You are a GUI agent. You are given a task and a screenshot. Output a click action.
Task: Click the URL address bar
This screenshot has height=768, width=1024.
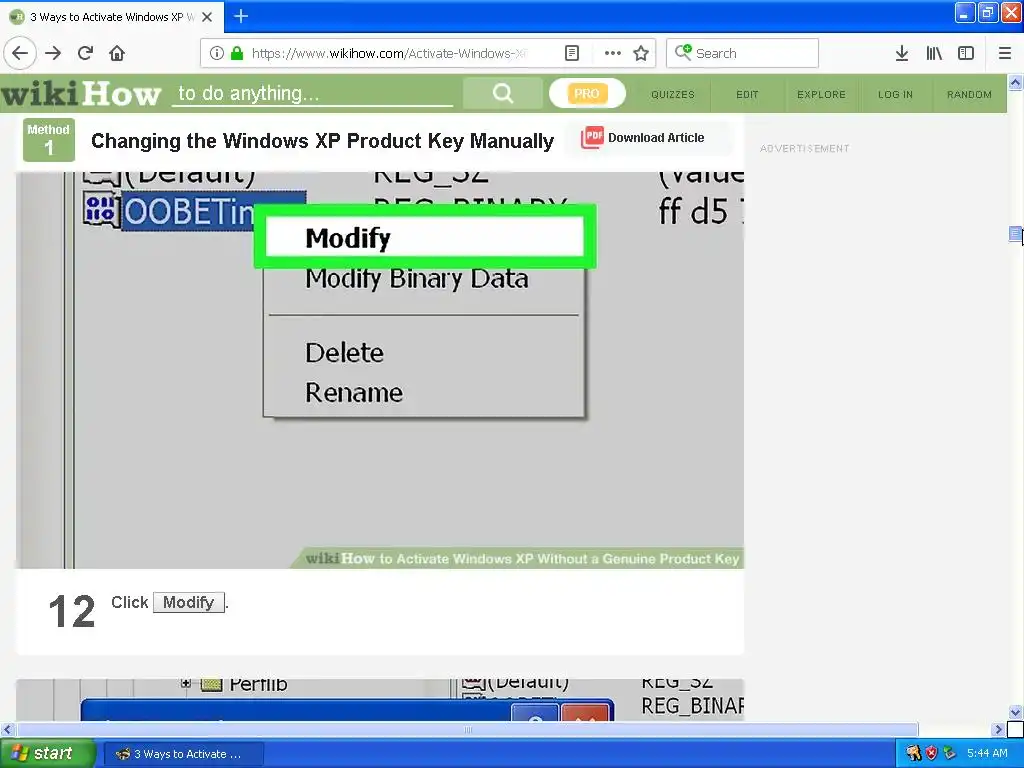(389, 53)
